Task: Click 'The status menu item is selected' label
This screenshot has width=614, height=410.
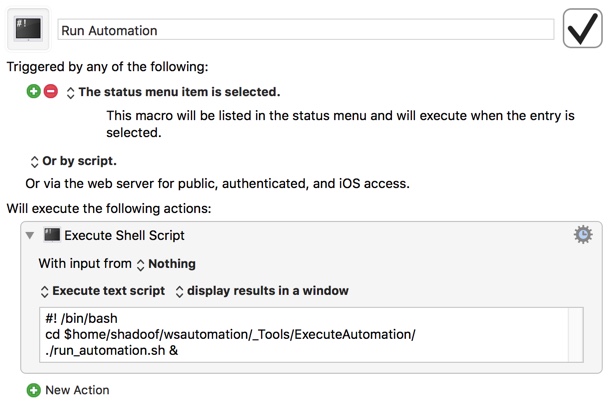Action: [179, 92]
